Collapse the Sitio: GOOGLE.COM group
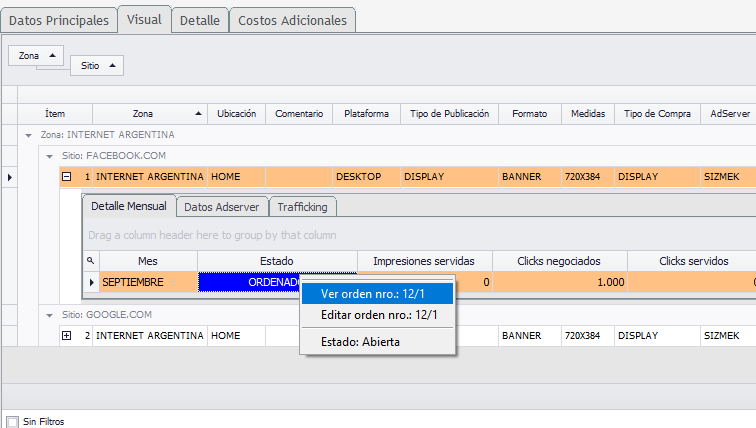Image resolution: width=756 pixels, height=428 pixels. click(49, 314)
